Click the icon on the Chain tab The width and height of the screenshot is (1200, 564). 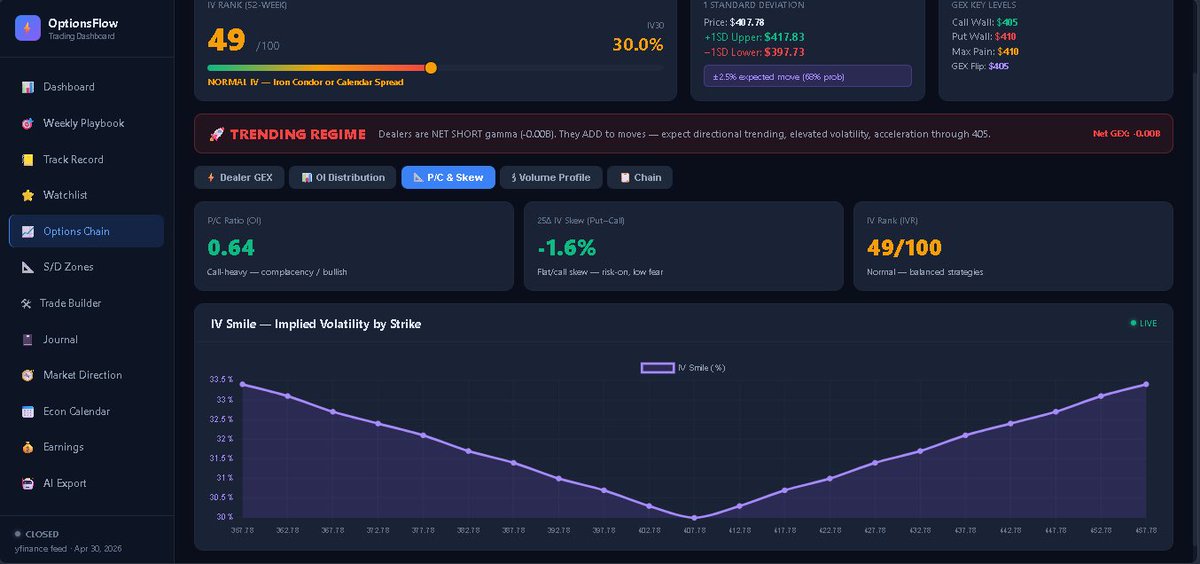[x=625, y=177]
